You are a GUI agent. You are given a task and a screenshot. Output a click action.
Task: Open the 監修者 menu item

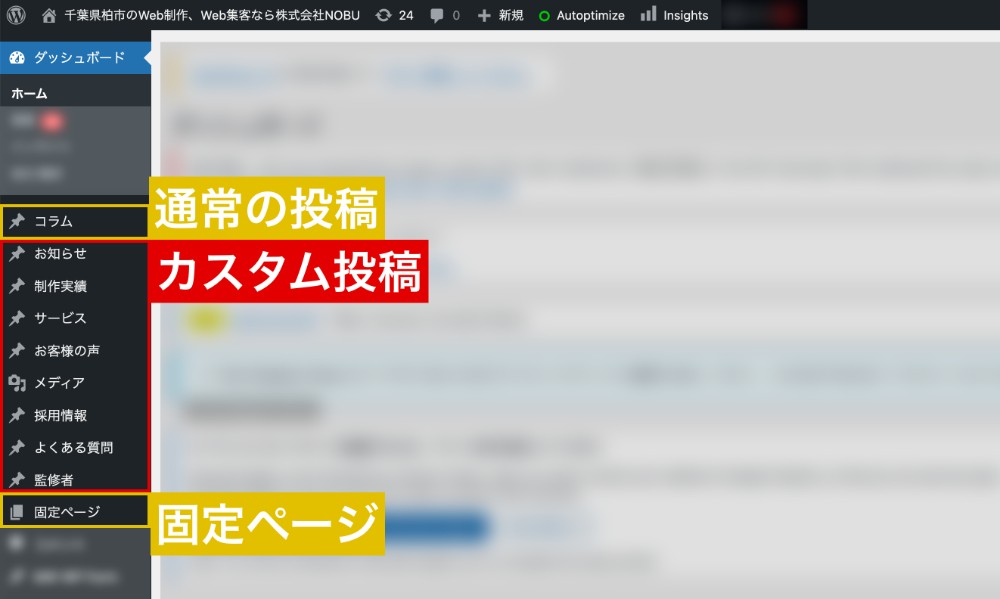click(54, 480)
